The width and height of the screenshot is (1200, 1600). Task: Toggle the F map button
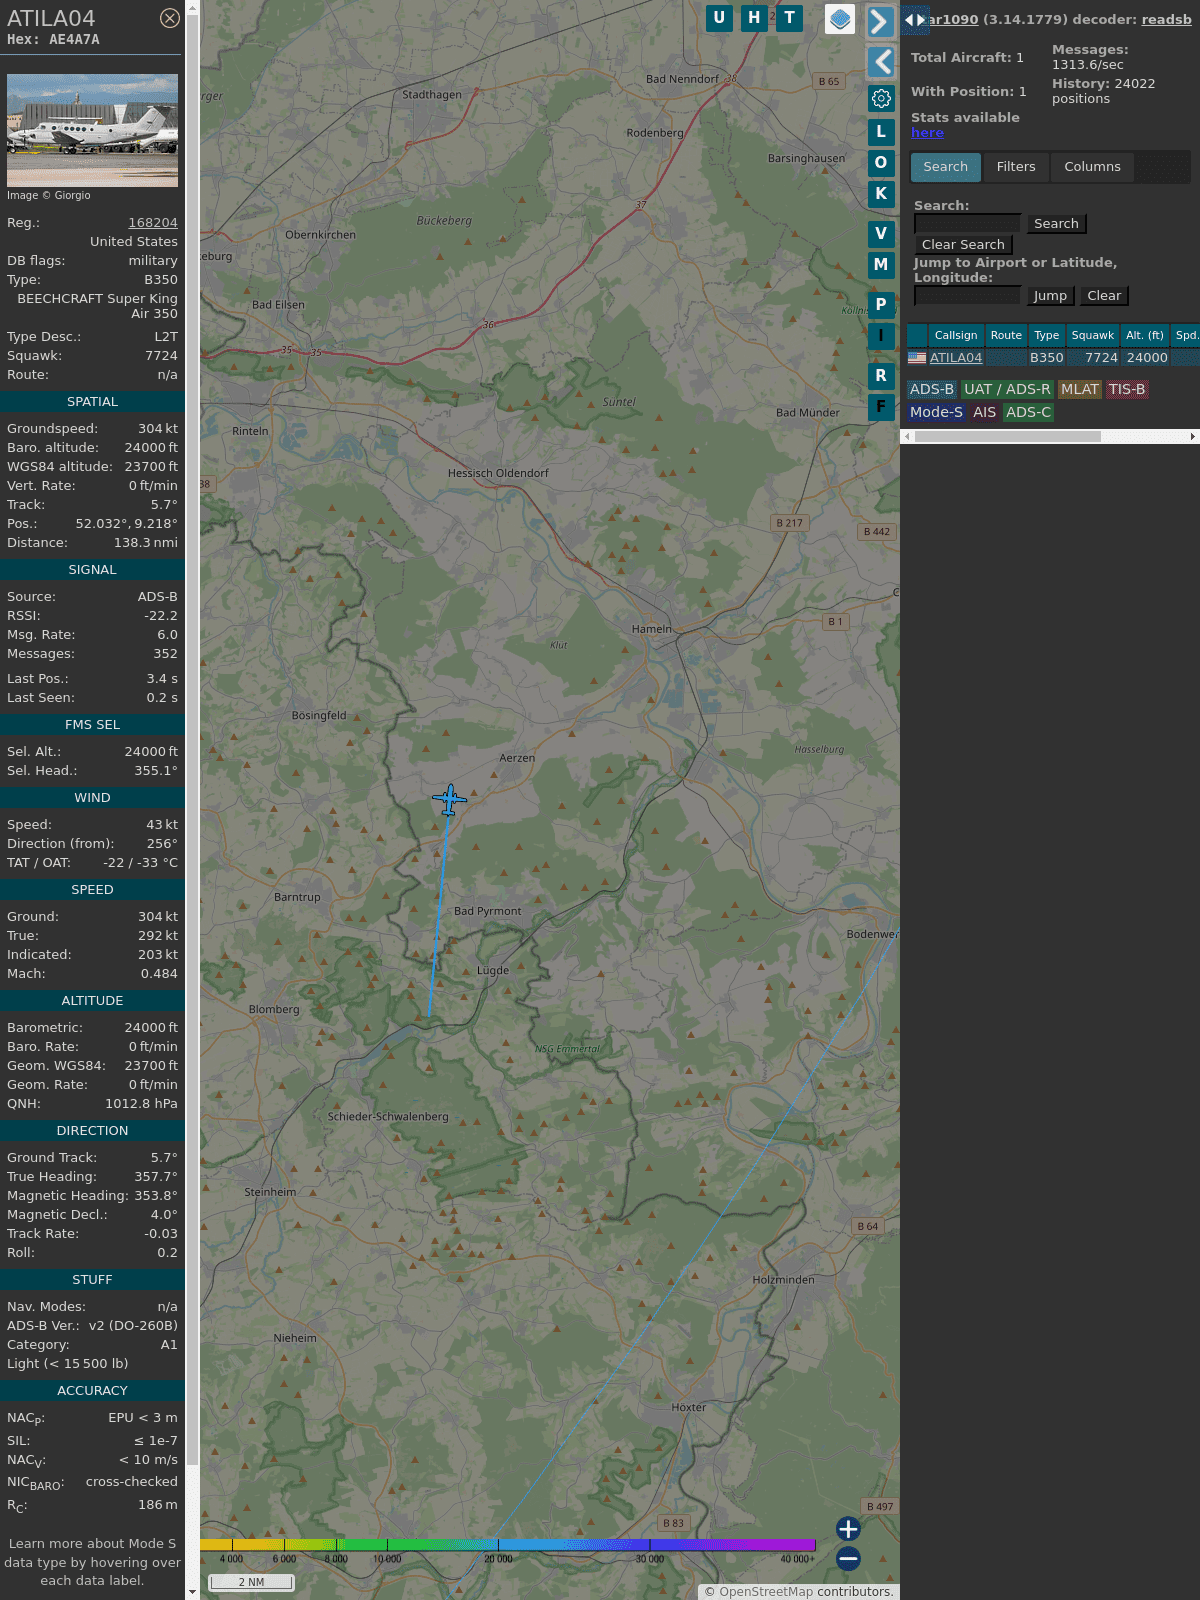[881, 407]
